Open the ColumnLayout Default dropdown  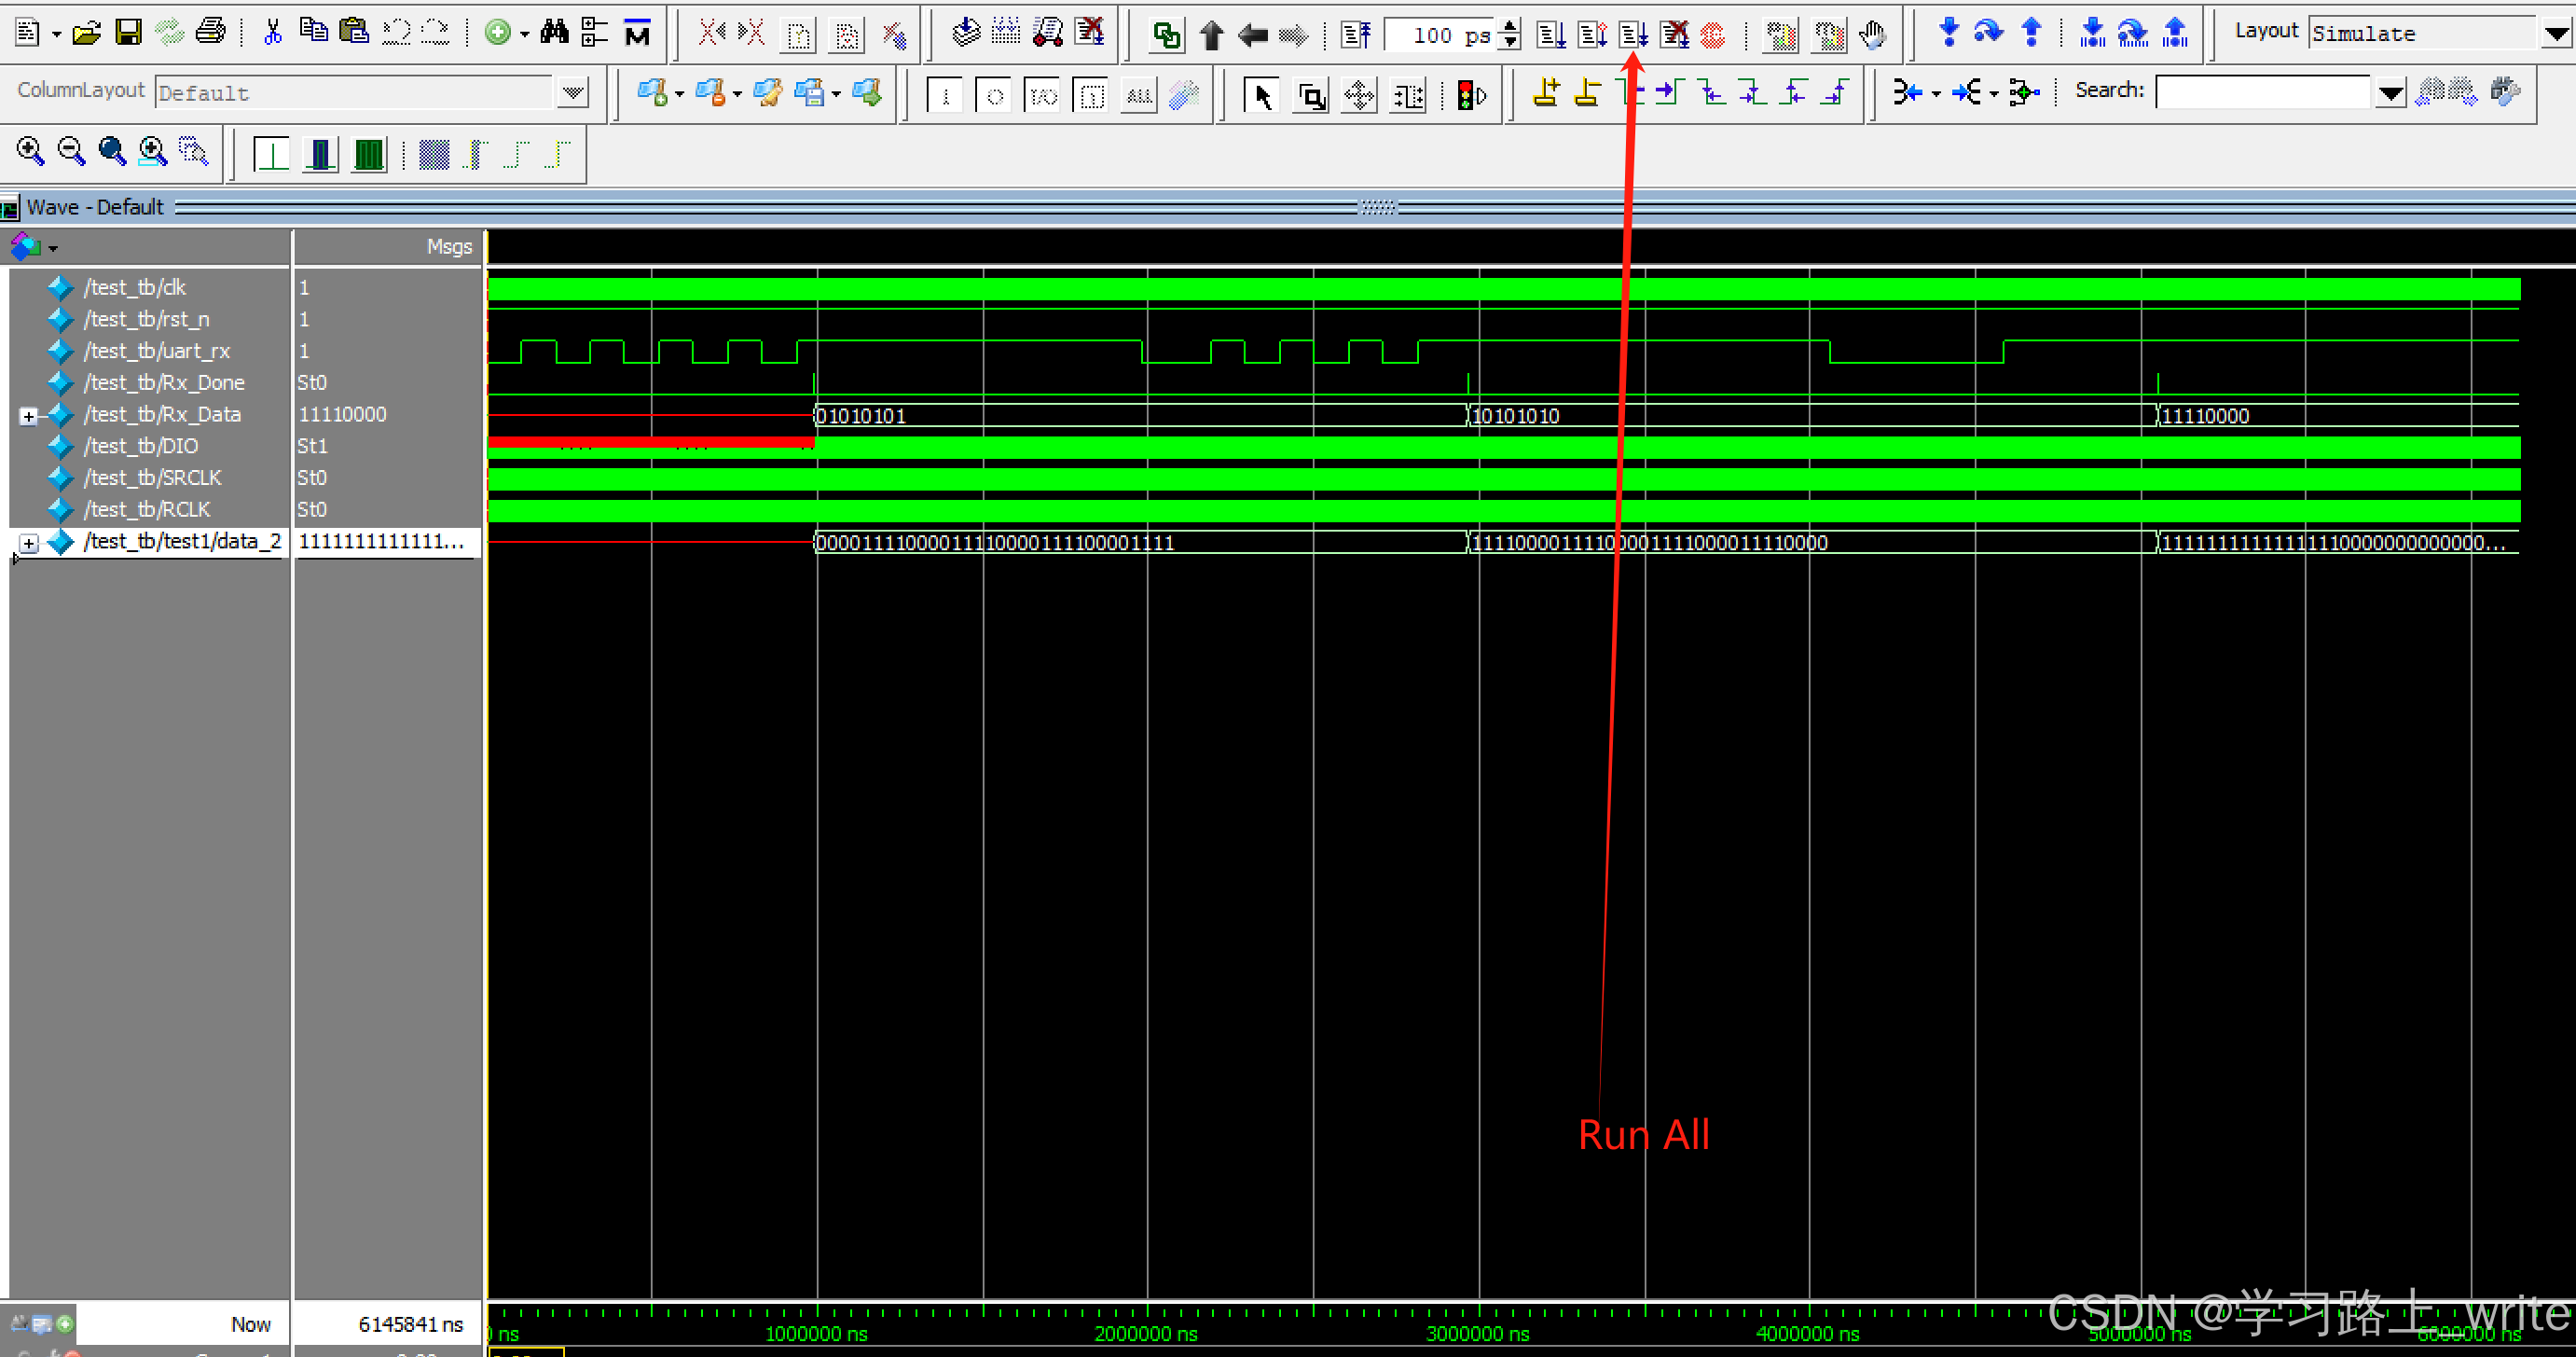[x=573, y=93]
